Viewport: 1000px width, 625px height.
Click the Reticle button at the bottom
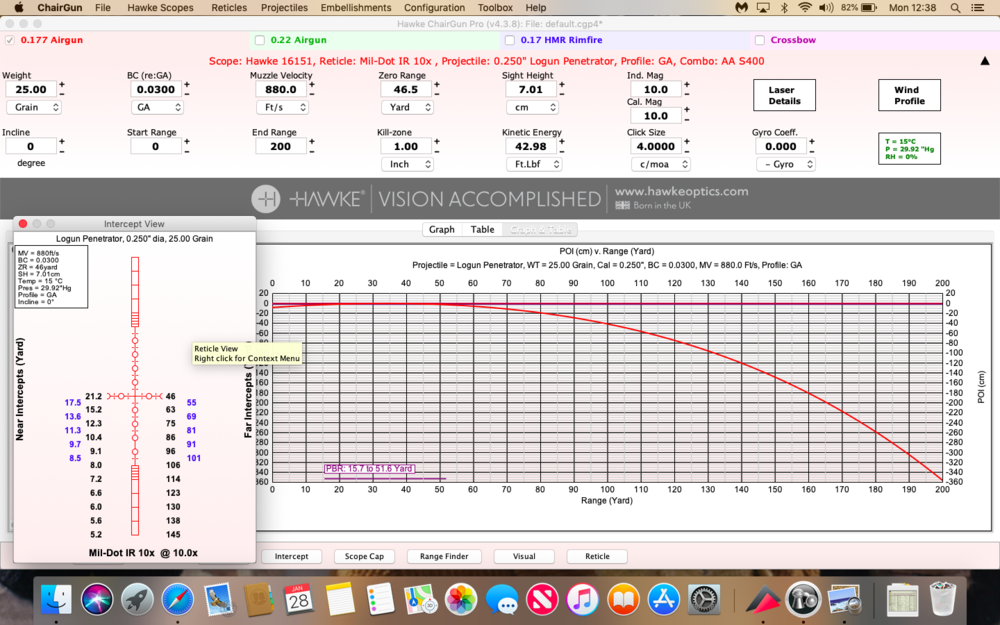click(x=597, y=556)
